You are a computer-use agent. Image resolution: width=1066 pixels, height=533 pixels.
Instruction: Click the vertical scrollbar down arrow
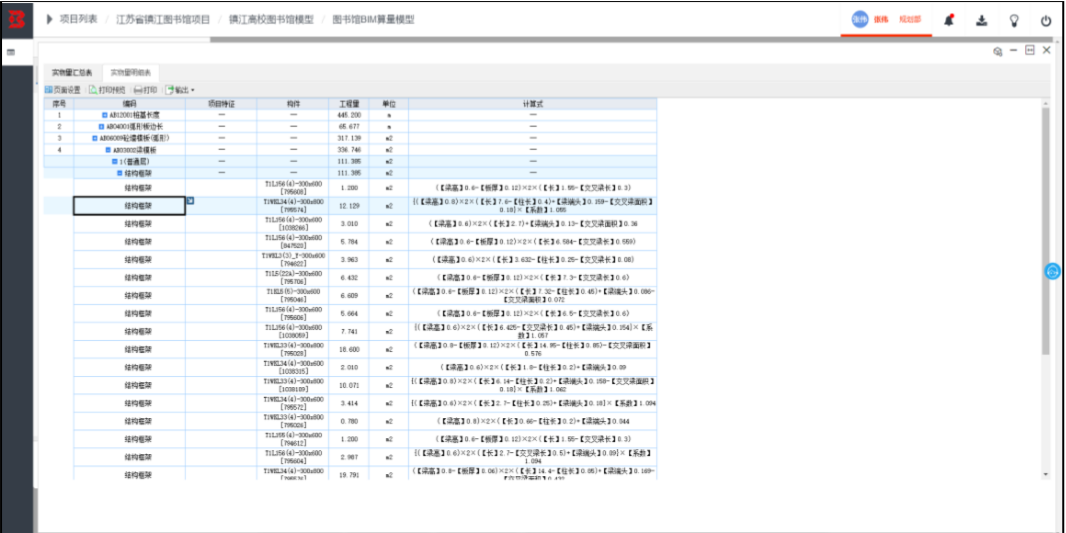[x=1046, y=474]
